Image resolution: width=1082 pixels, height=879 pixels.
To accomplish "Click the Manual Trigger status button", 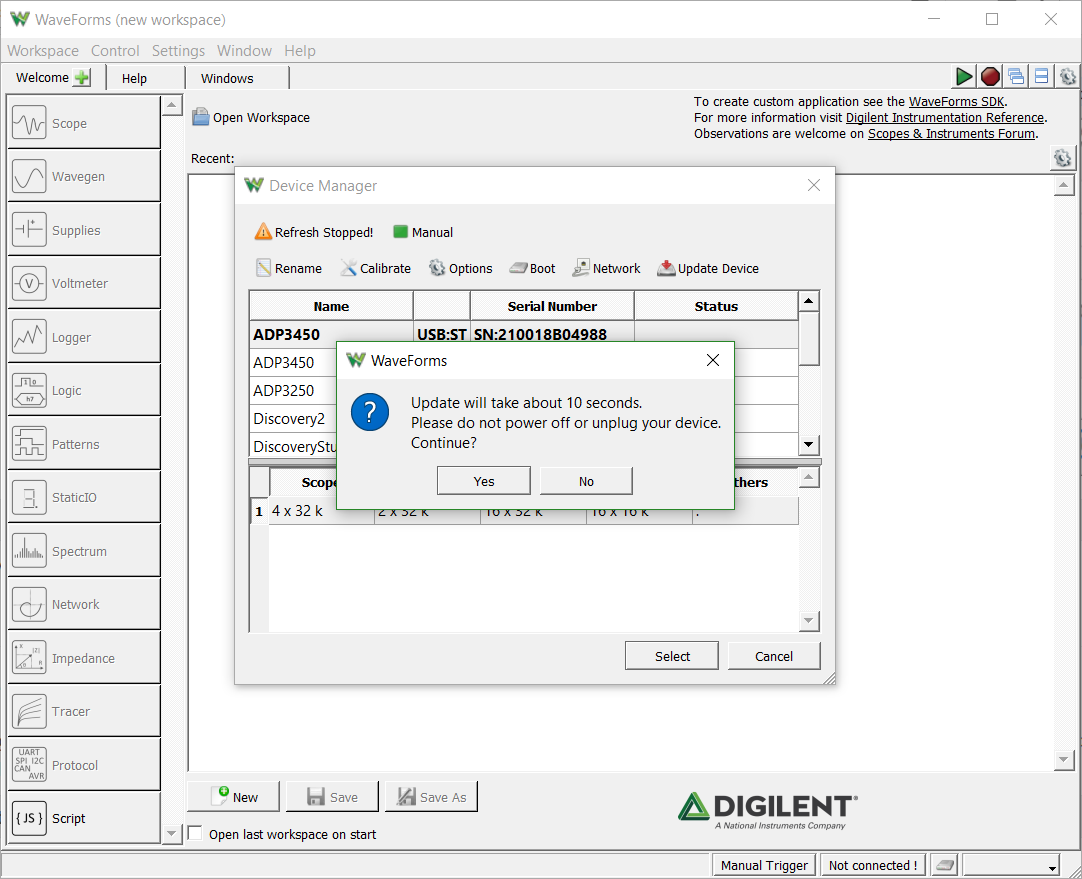I will (x=764, y=865).
